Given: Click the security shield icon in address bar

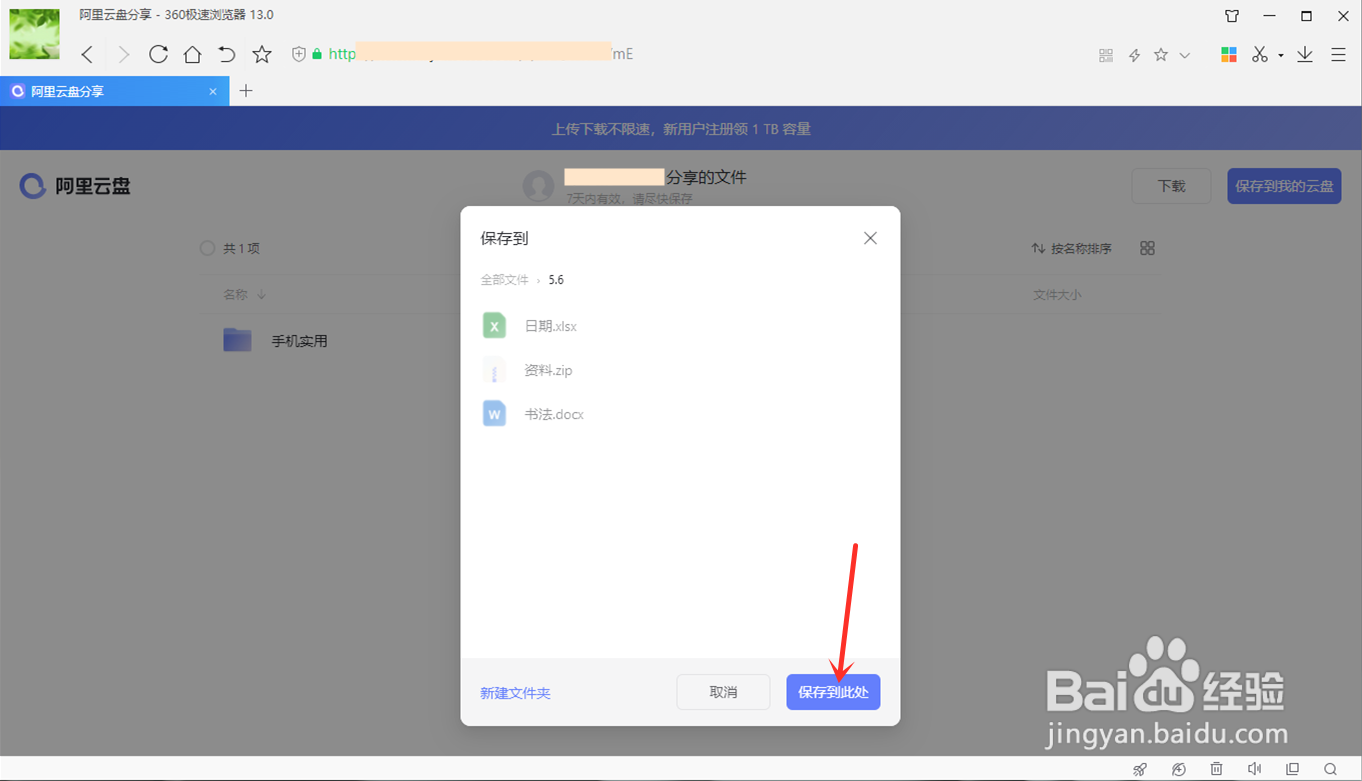Looking at the screenshot, I should pyautogui.click(x=298, y=54).
